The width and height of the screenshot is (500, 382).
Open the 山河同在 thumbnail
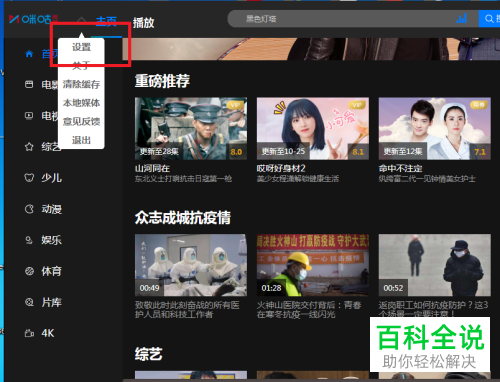pyautogui.click(x=191, y=128)
